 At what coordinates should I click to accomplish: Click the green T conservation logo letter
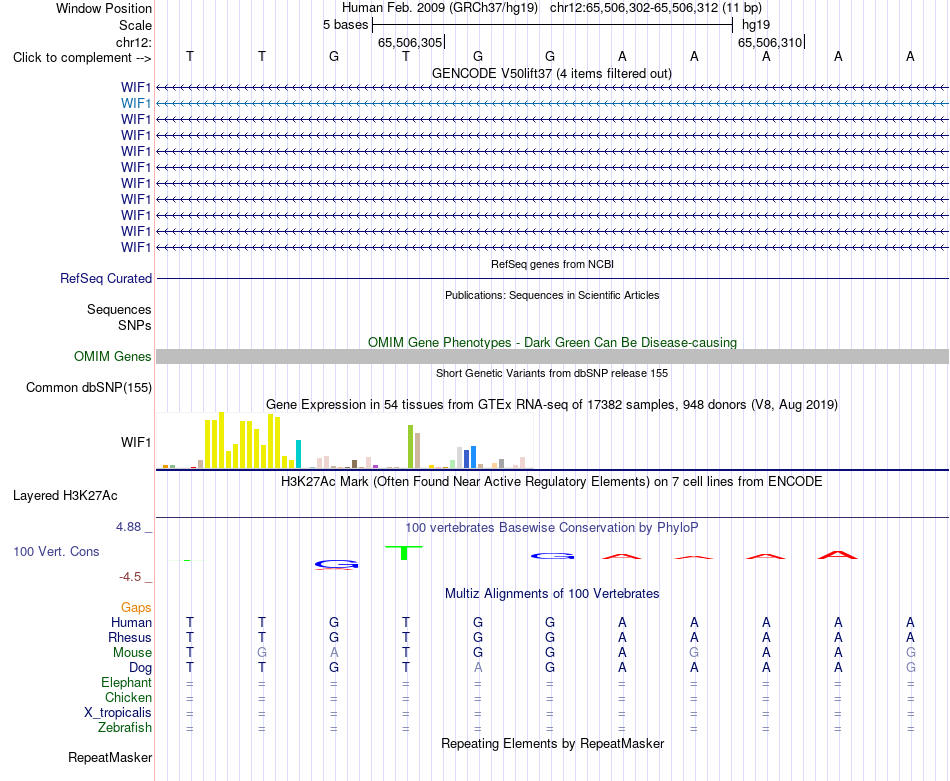[x=404, y=553]
